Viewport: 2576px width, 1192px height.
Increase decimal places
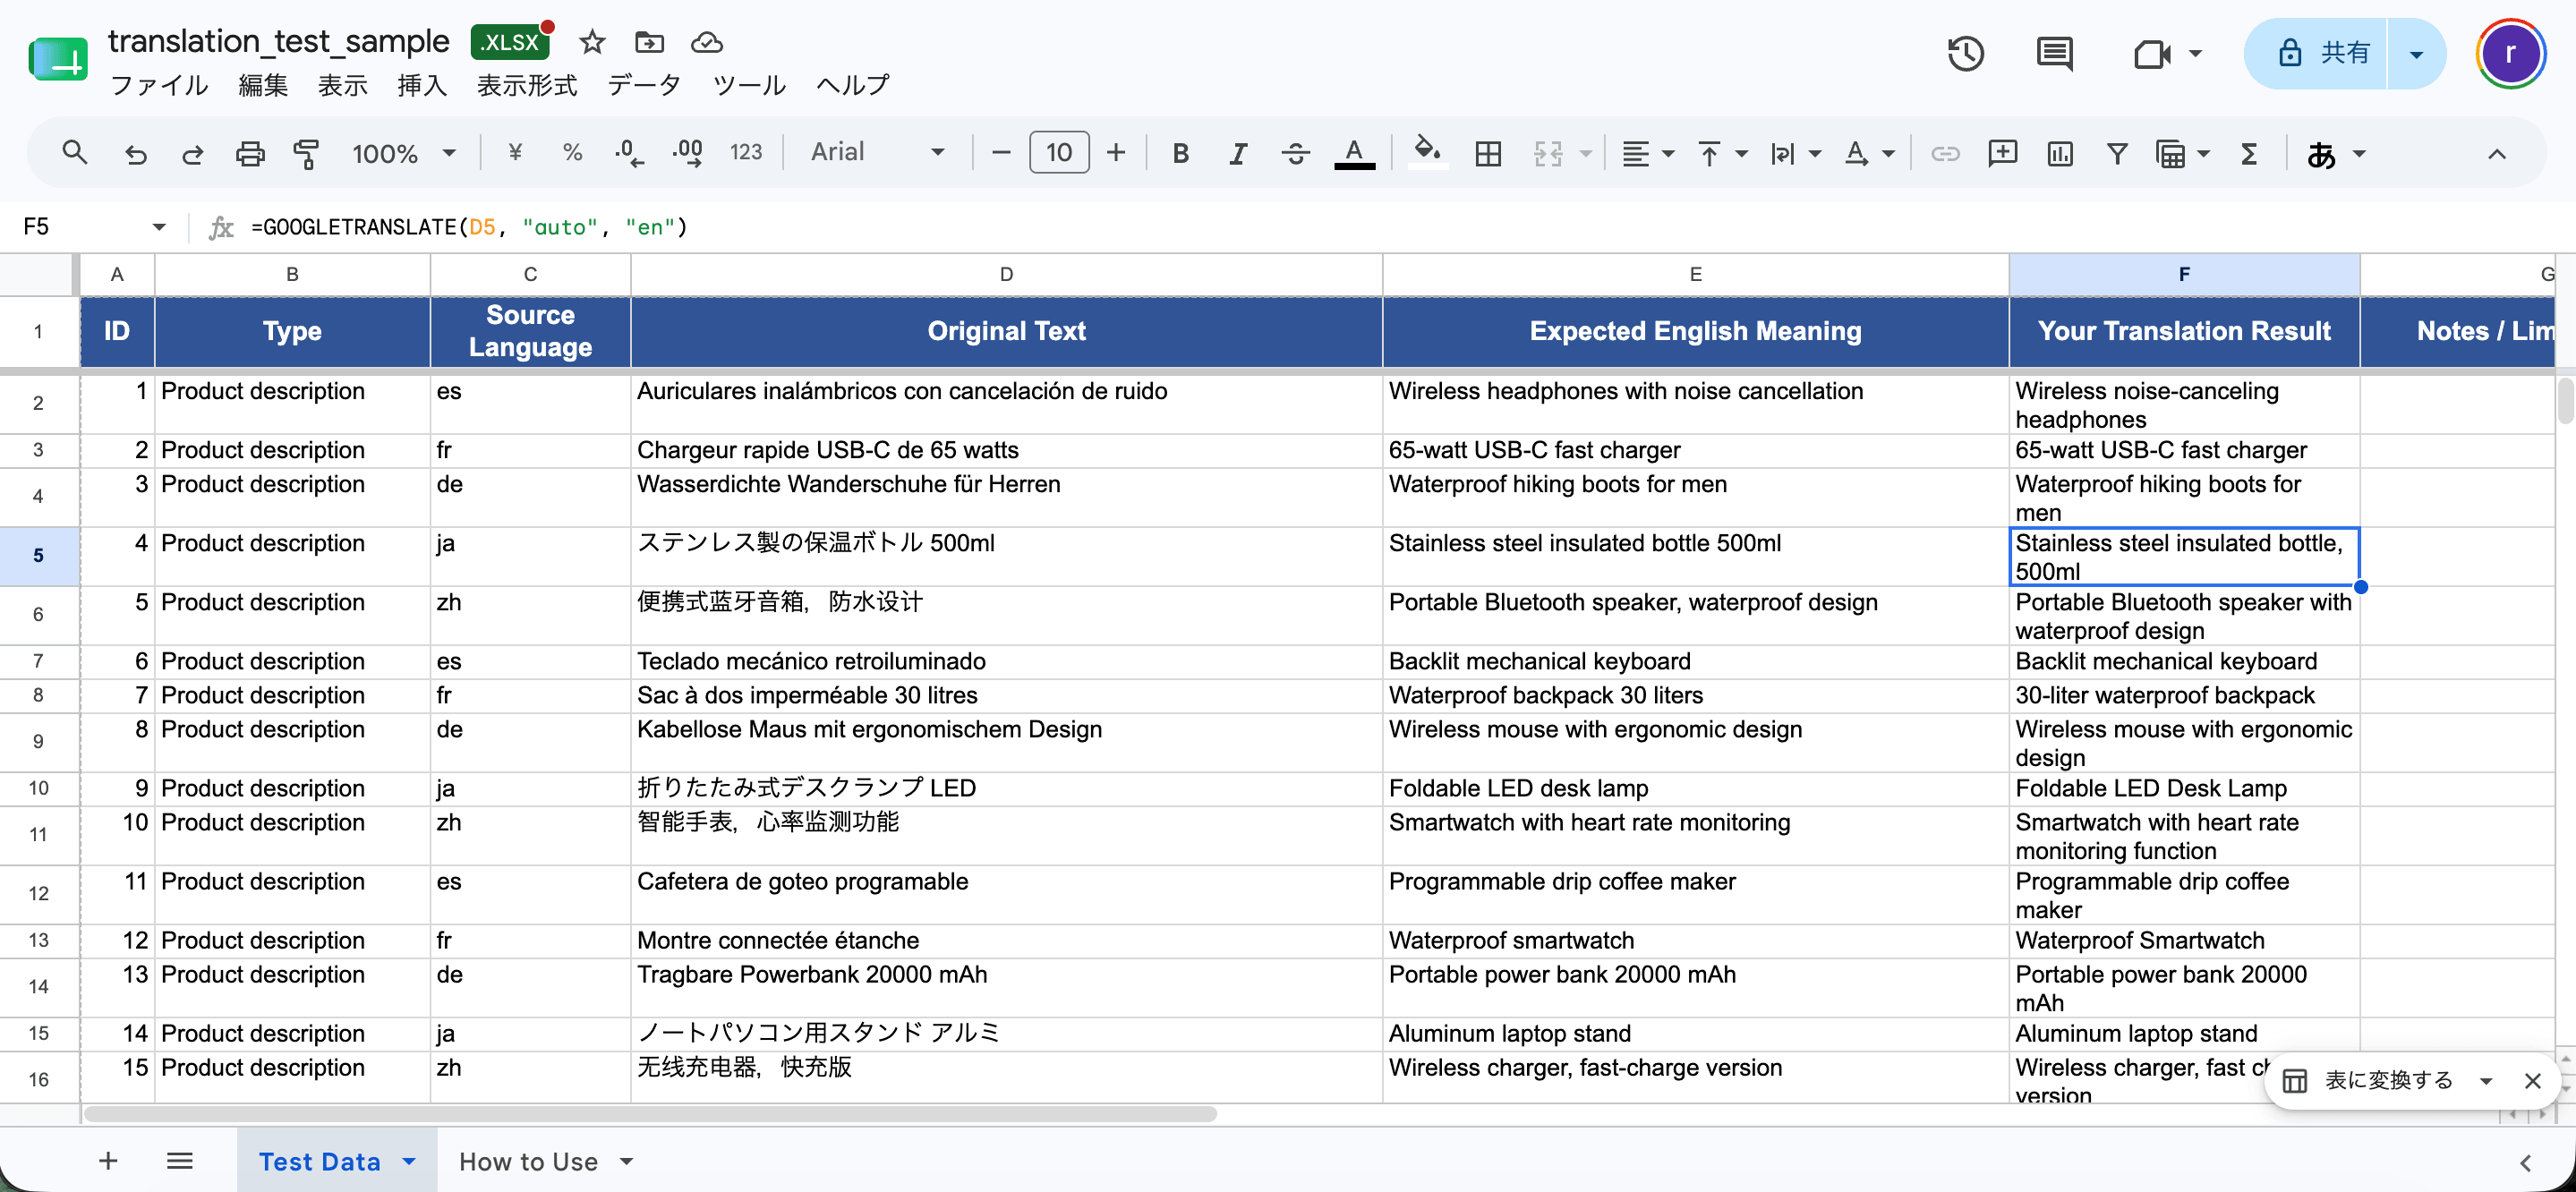coord(688,153)
